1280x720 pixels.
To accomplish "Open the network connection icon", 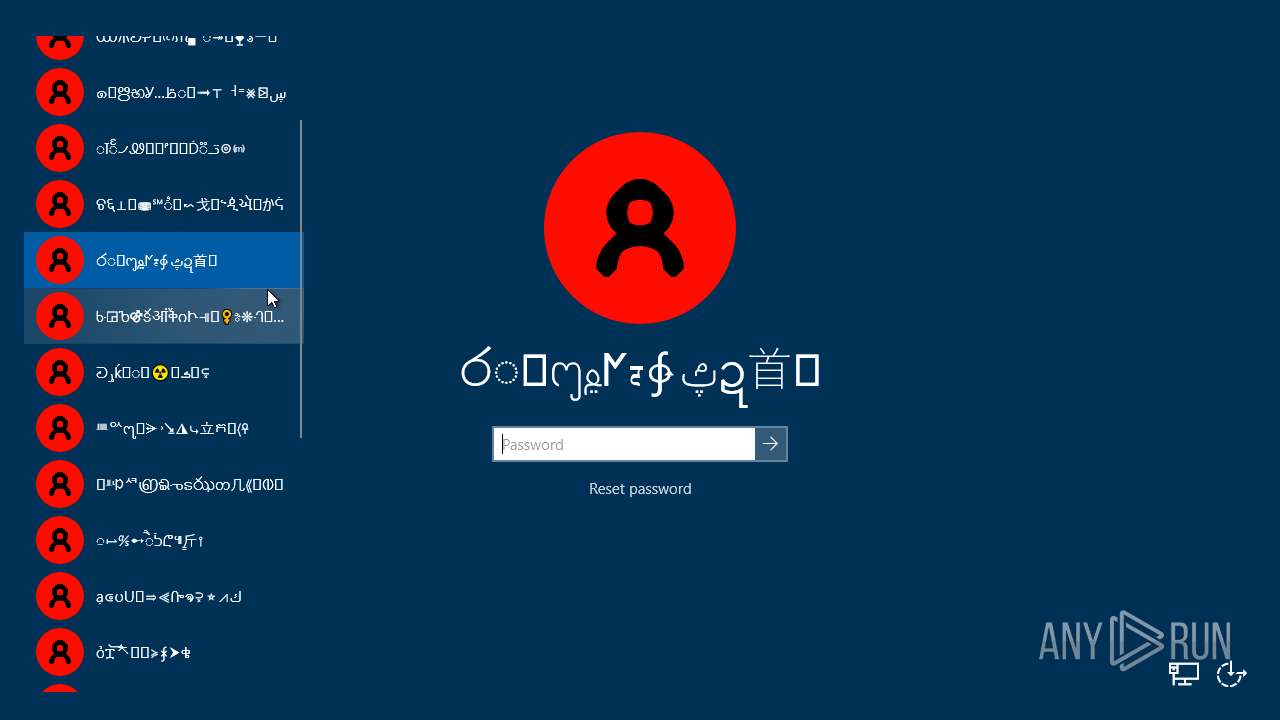I will (1185, 675).
